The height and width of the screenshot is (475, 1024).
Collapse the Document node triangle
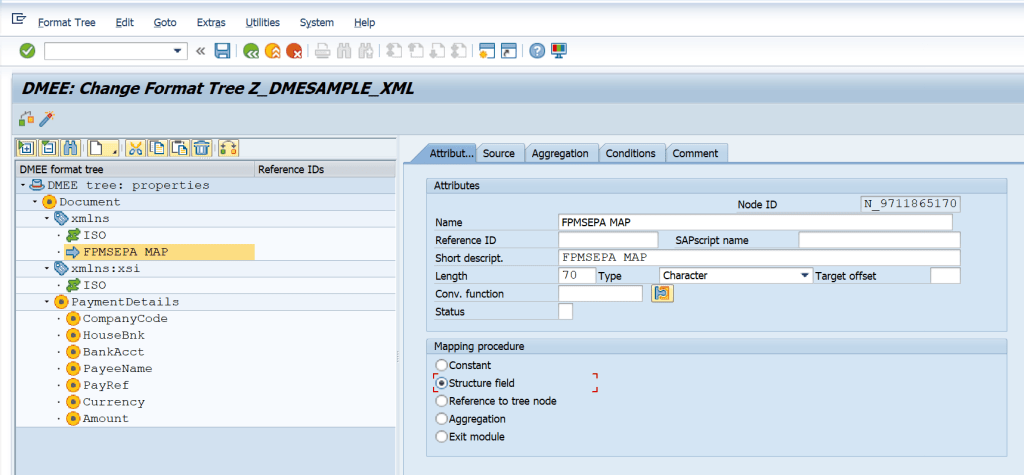click(x=35, y=203)
